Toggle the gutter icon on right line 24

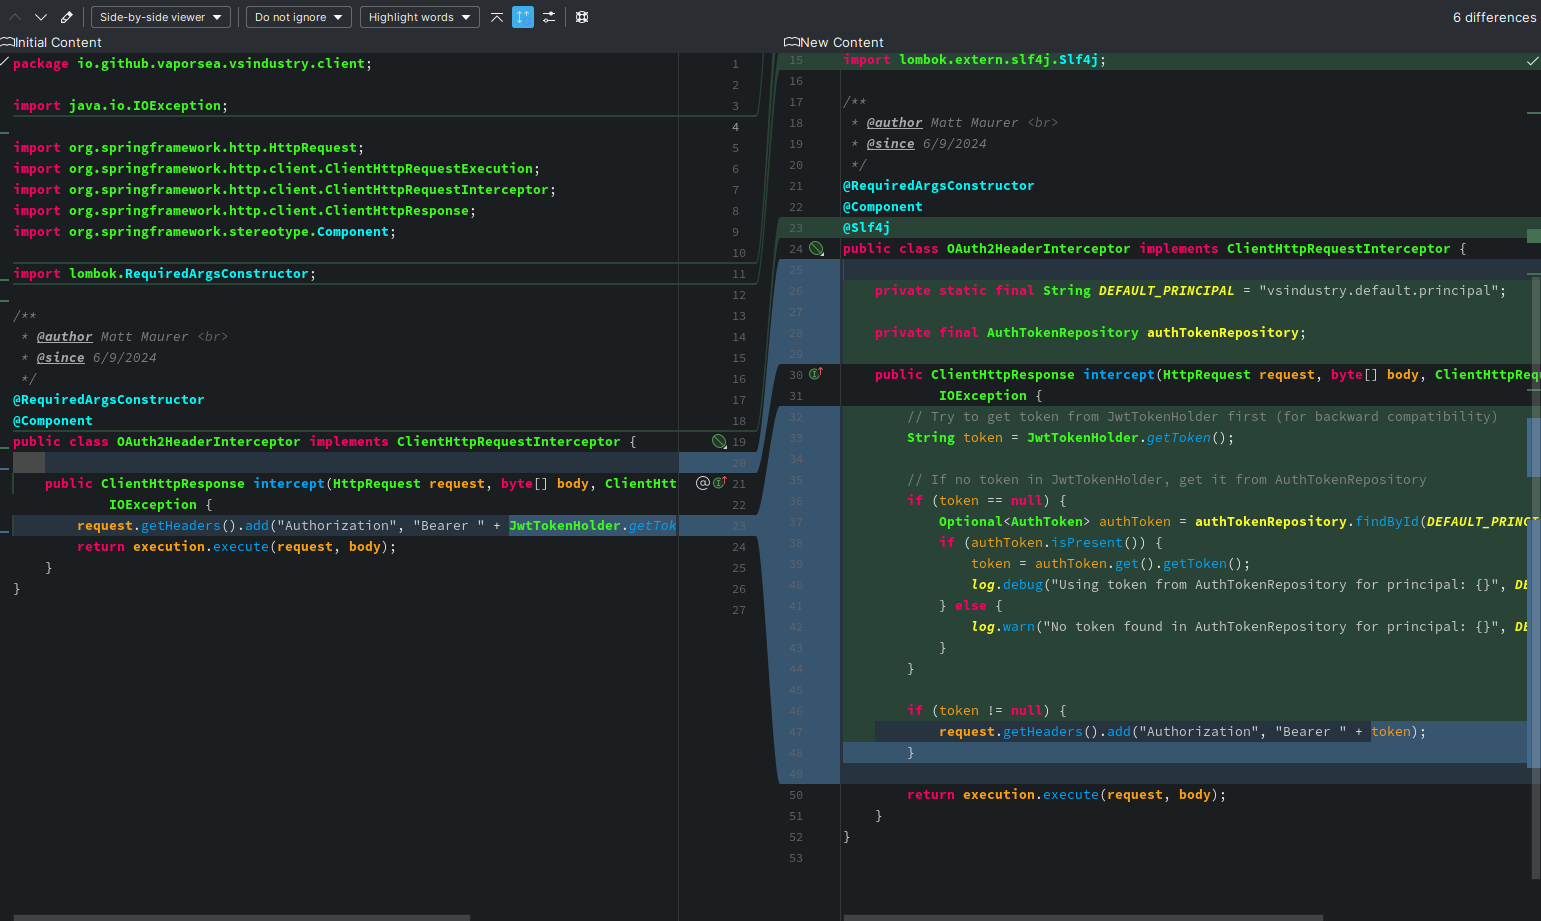point(817,248)
